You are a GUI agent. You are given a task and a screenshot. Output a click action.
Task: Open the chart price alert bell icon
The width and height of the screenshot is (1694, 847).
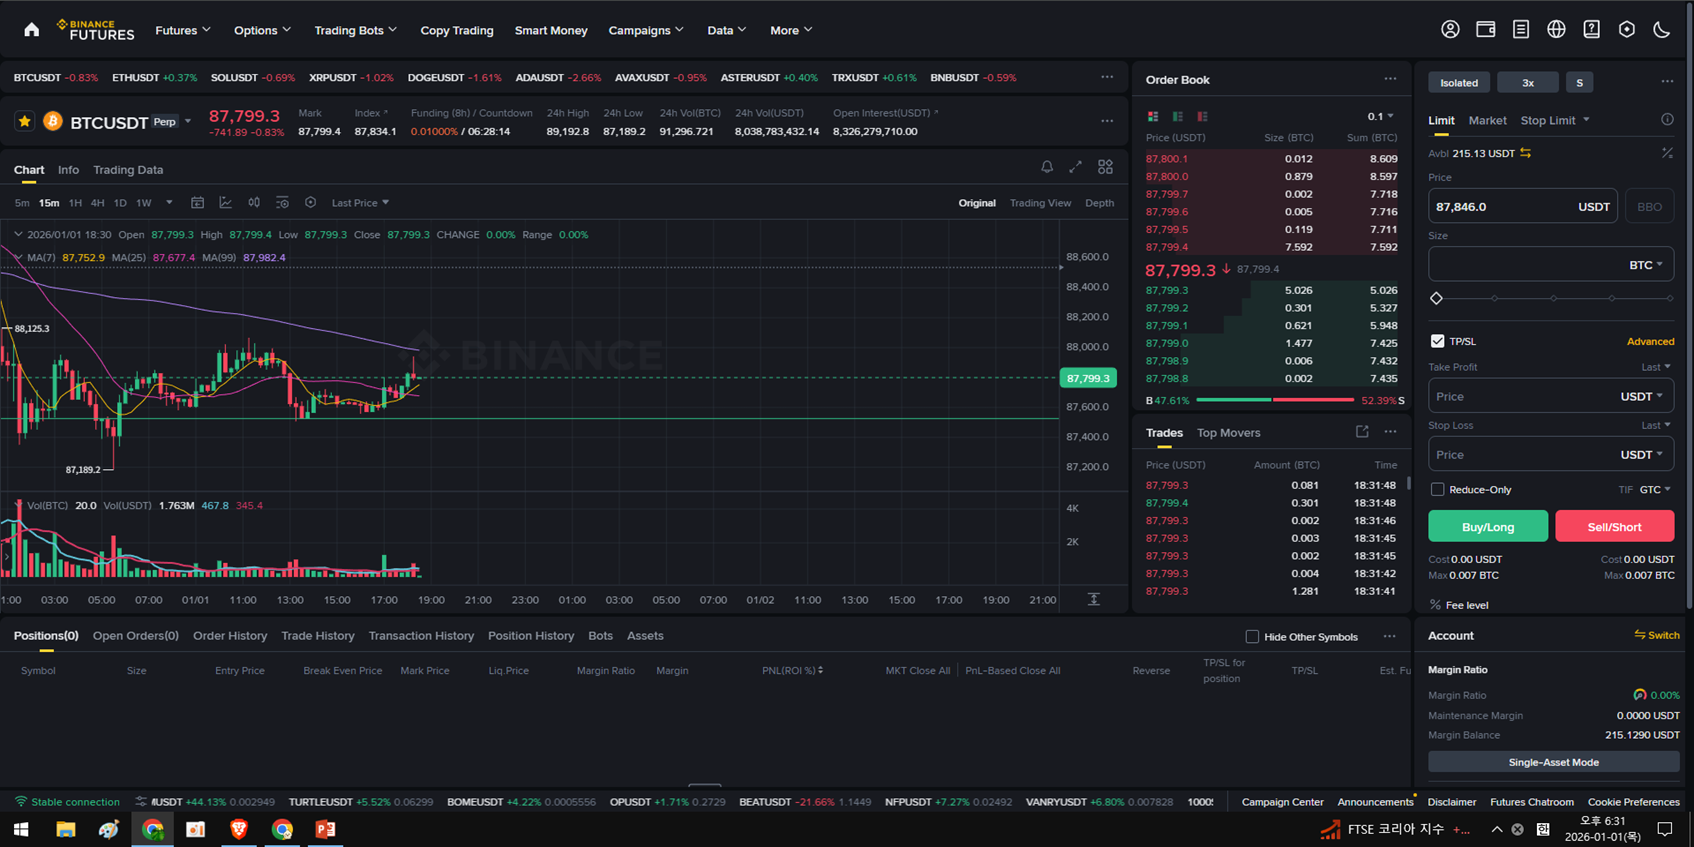click(1047, 167)
